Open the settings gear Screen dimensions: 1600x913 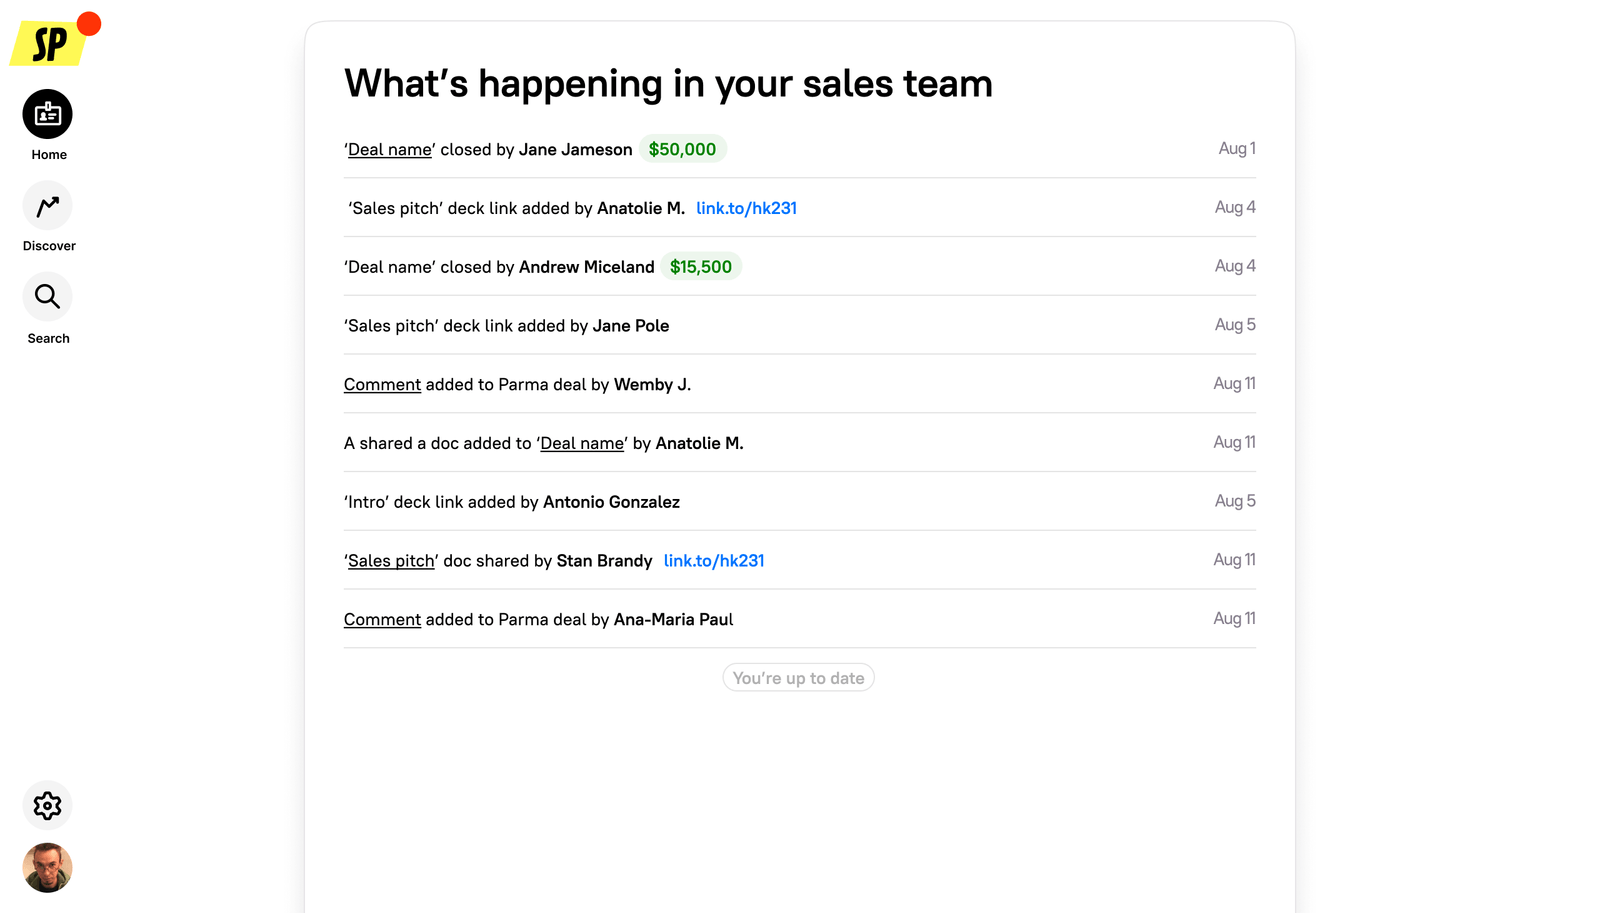click(x=46, y=805)
